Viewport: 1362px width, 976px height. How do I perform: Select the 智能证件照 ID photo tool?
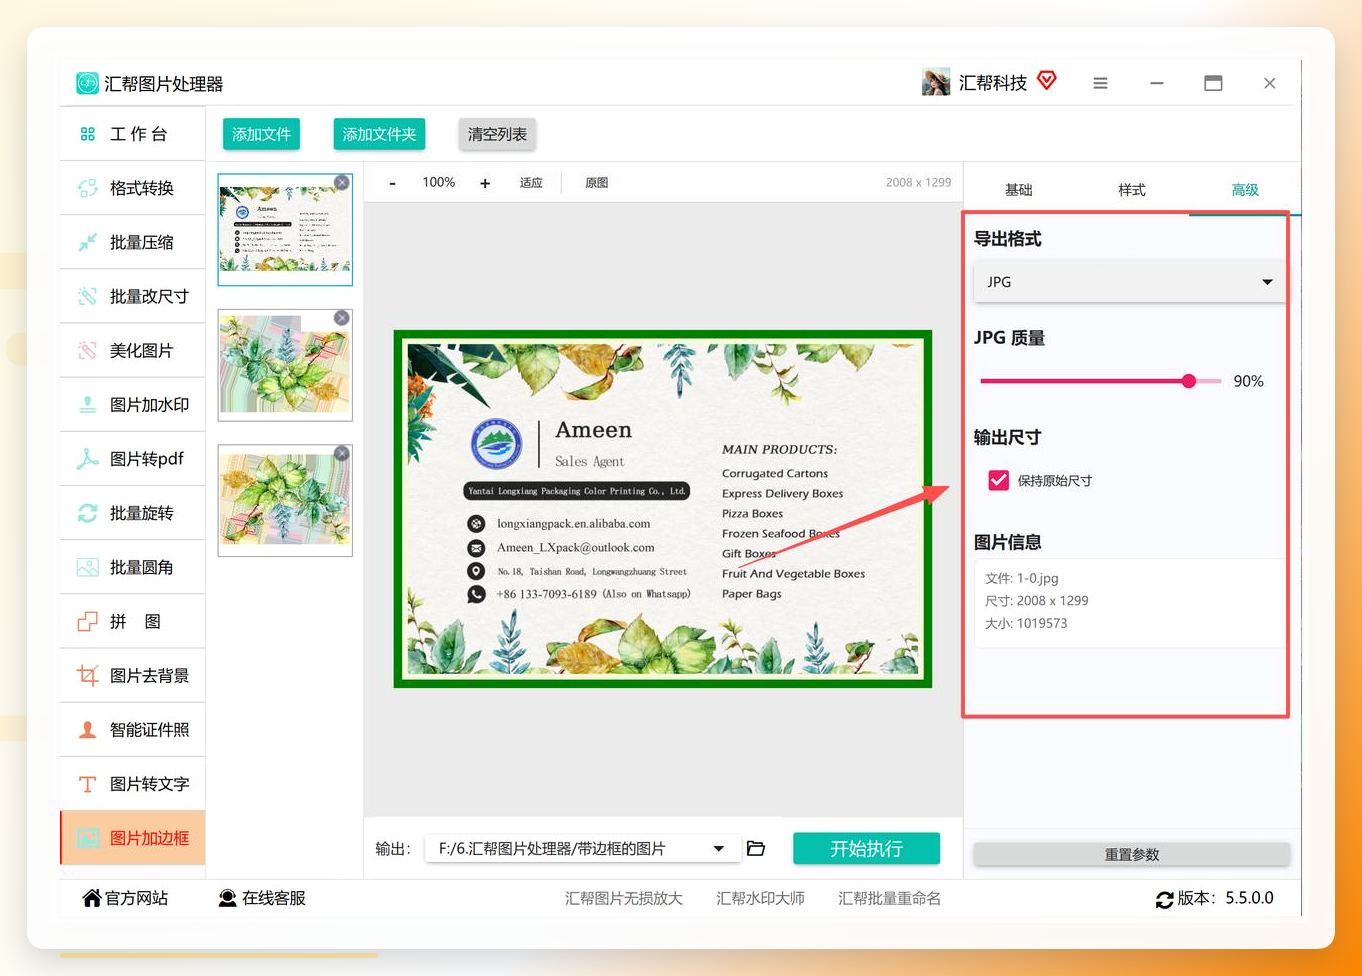pyautogui.click(x=133, y=730)
